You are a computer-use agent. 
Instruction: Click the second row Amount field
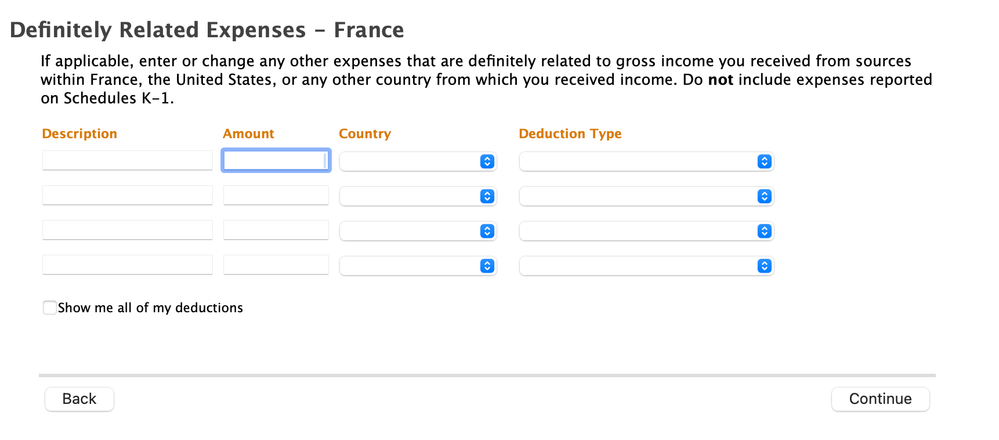(275, 195)
